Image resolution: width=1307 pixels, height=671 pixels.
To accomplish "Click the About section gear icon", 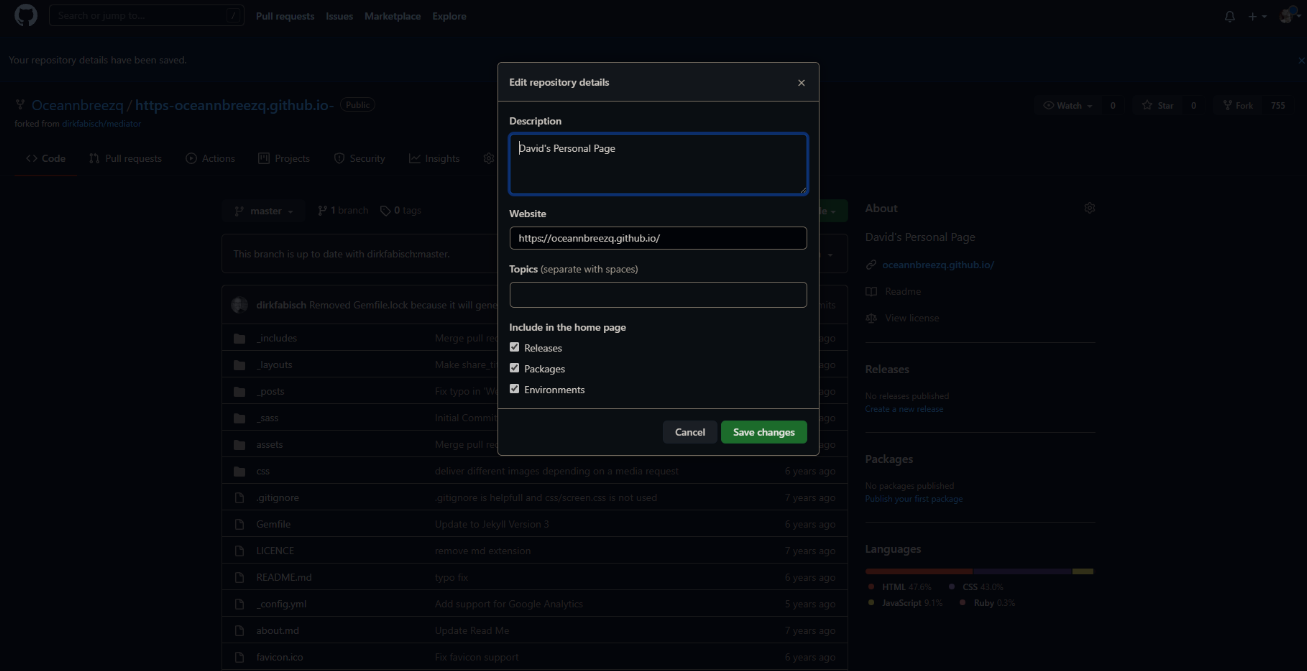I will (1089, 208).
